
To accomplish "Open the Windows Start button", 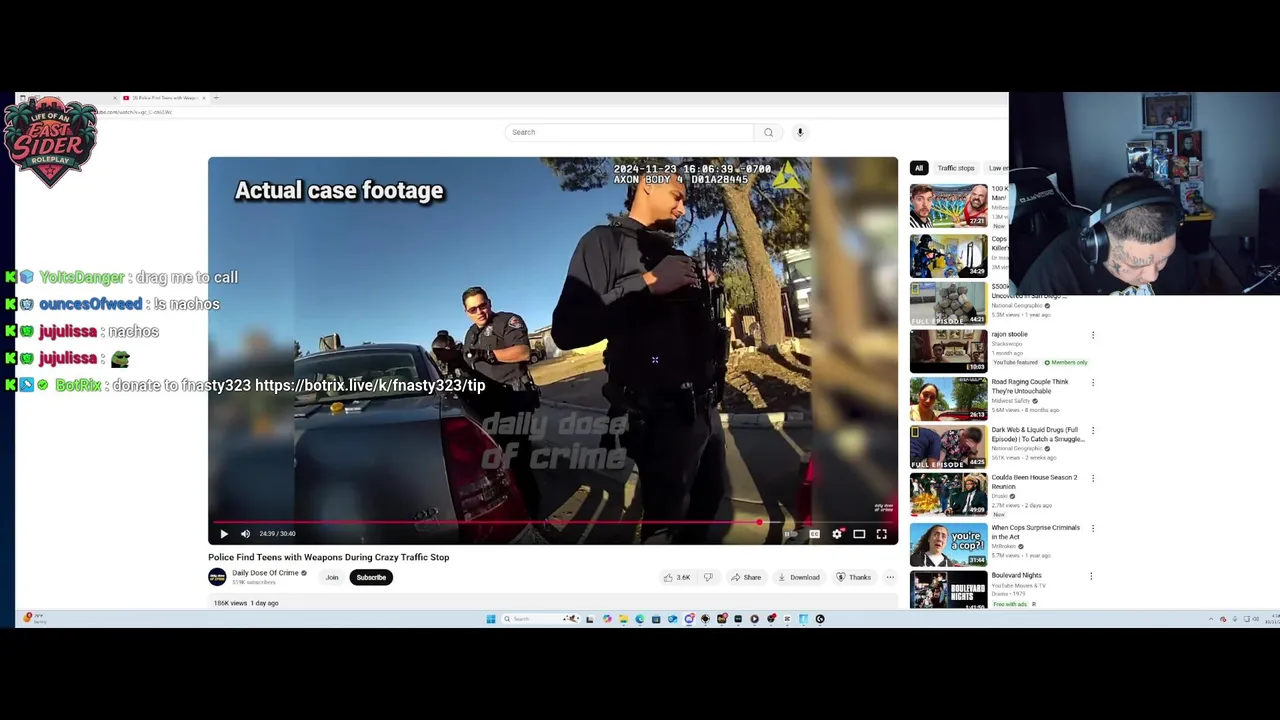I will click(x=491, y=619).
